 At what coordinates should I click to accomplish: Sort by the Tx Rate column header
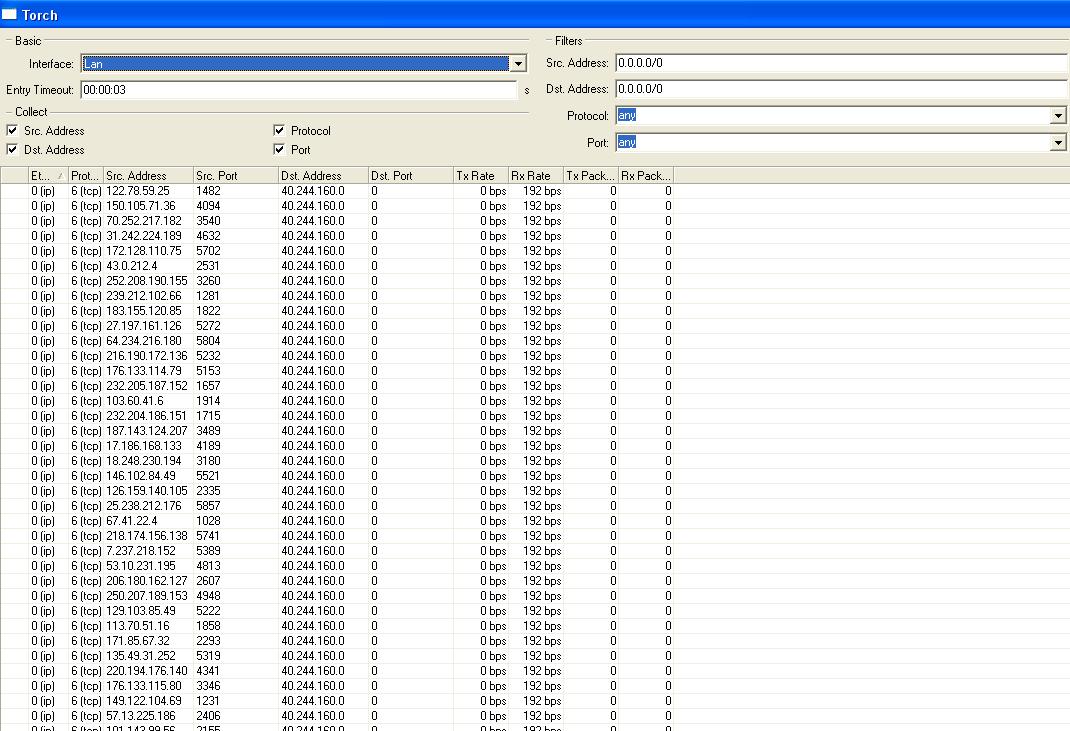[480, 175]
